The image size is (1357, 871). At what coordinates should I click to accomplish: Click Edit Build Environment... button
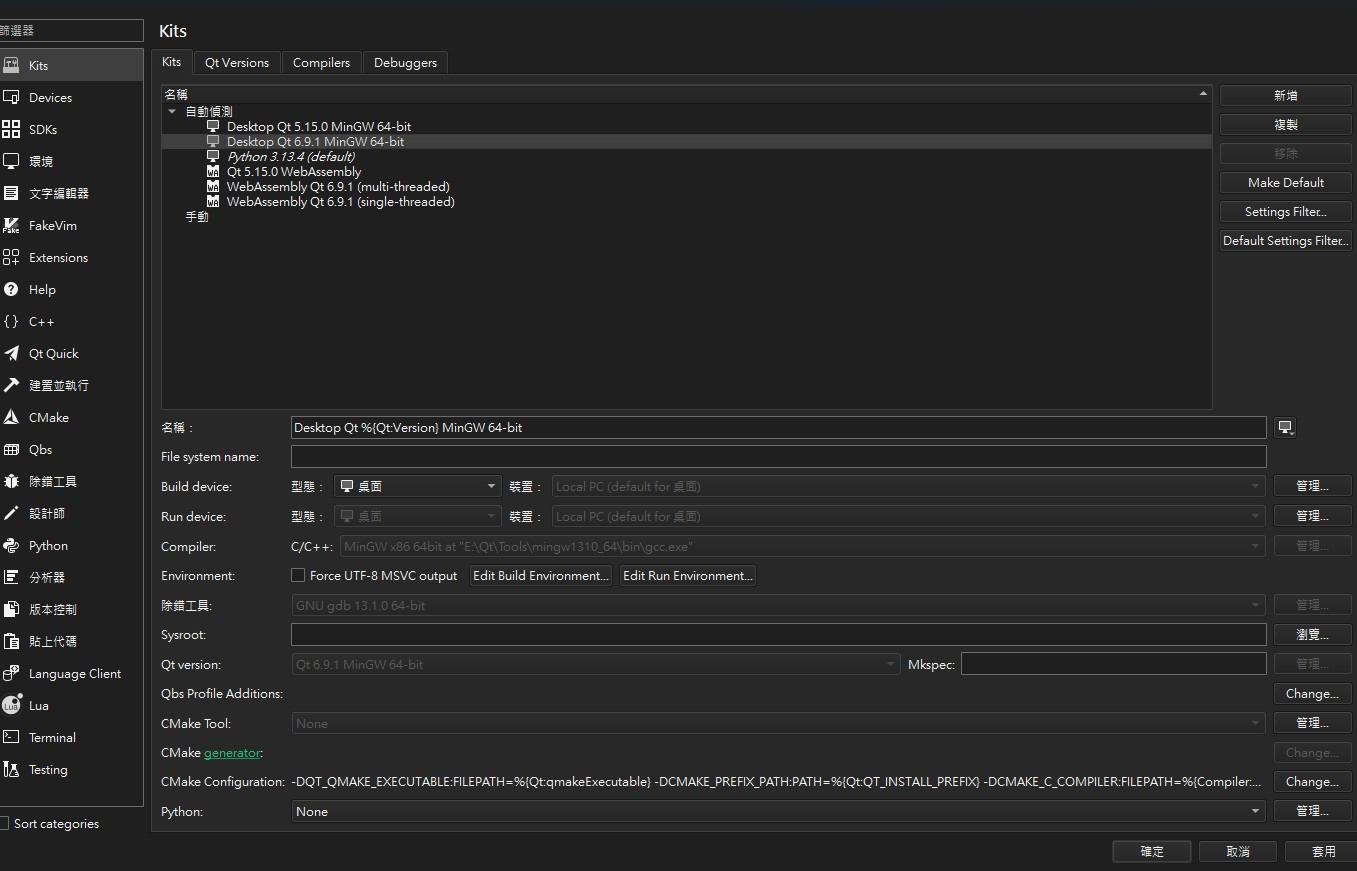[541, 575]
